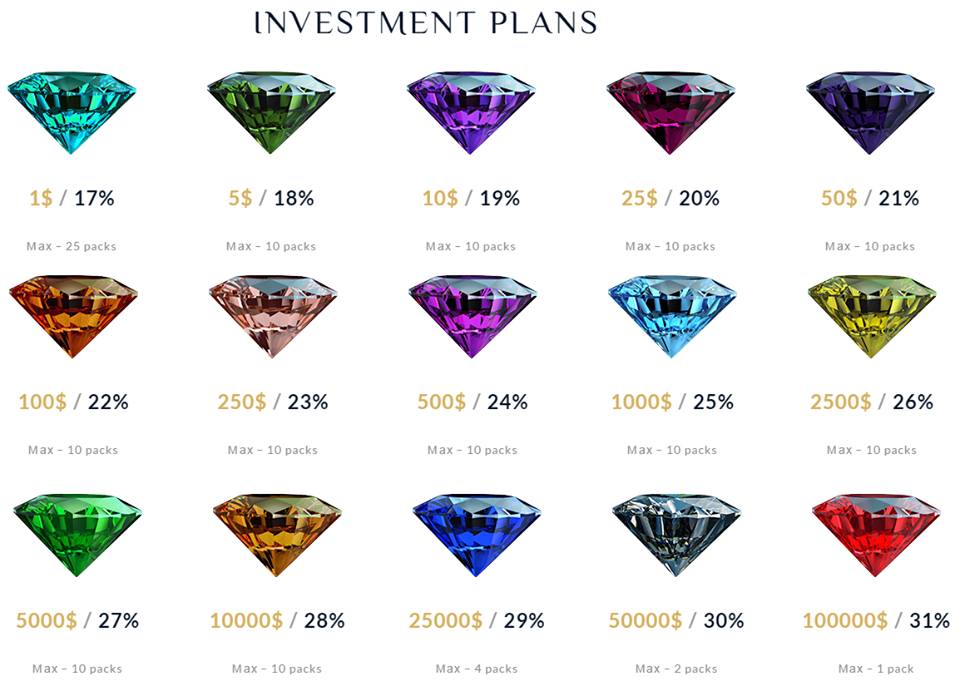Select the cyan diamond 1$ plan
This screenshot has width=960, height=691.
[x=72, y=113]
